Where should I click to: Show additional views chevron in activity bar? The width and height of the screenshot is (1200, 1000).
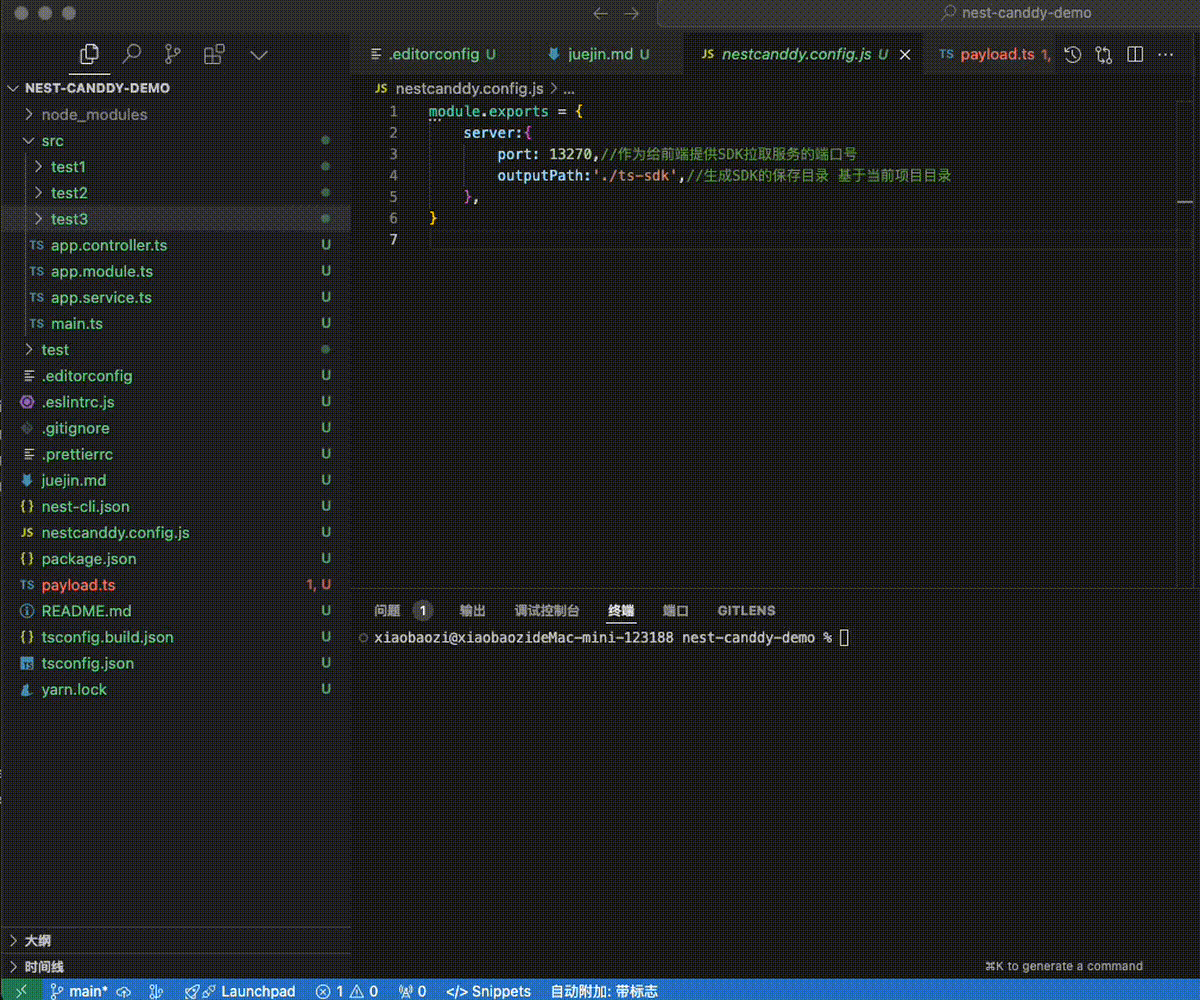click(x=258, y=55)
